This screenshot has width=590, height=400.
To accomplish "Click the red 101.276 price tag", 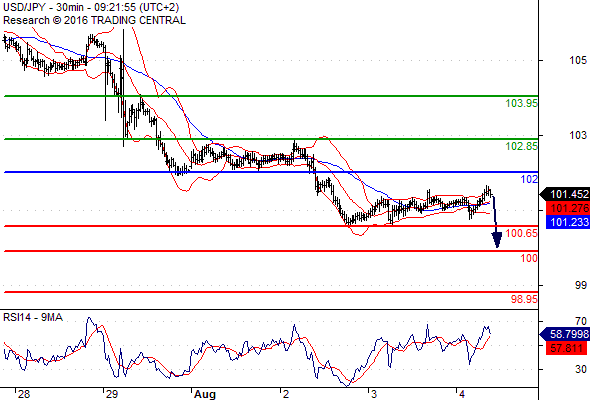I will point(568,208).
